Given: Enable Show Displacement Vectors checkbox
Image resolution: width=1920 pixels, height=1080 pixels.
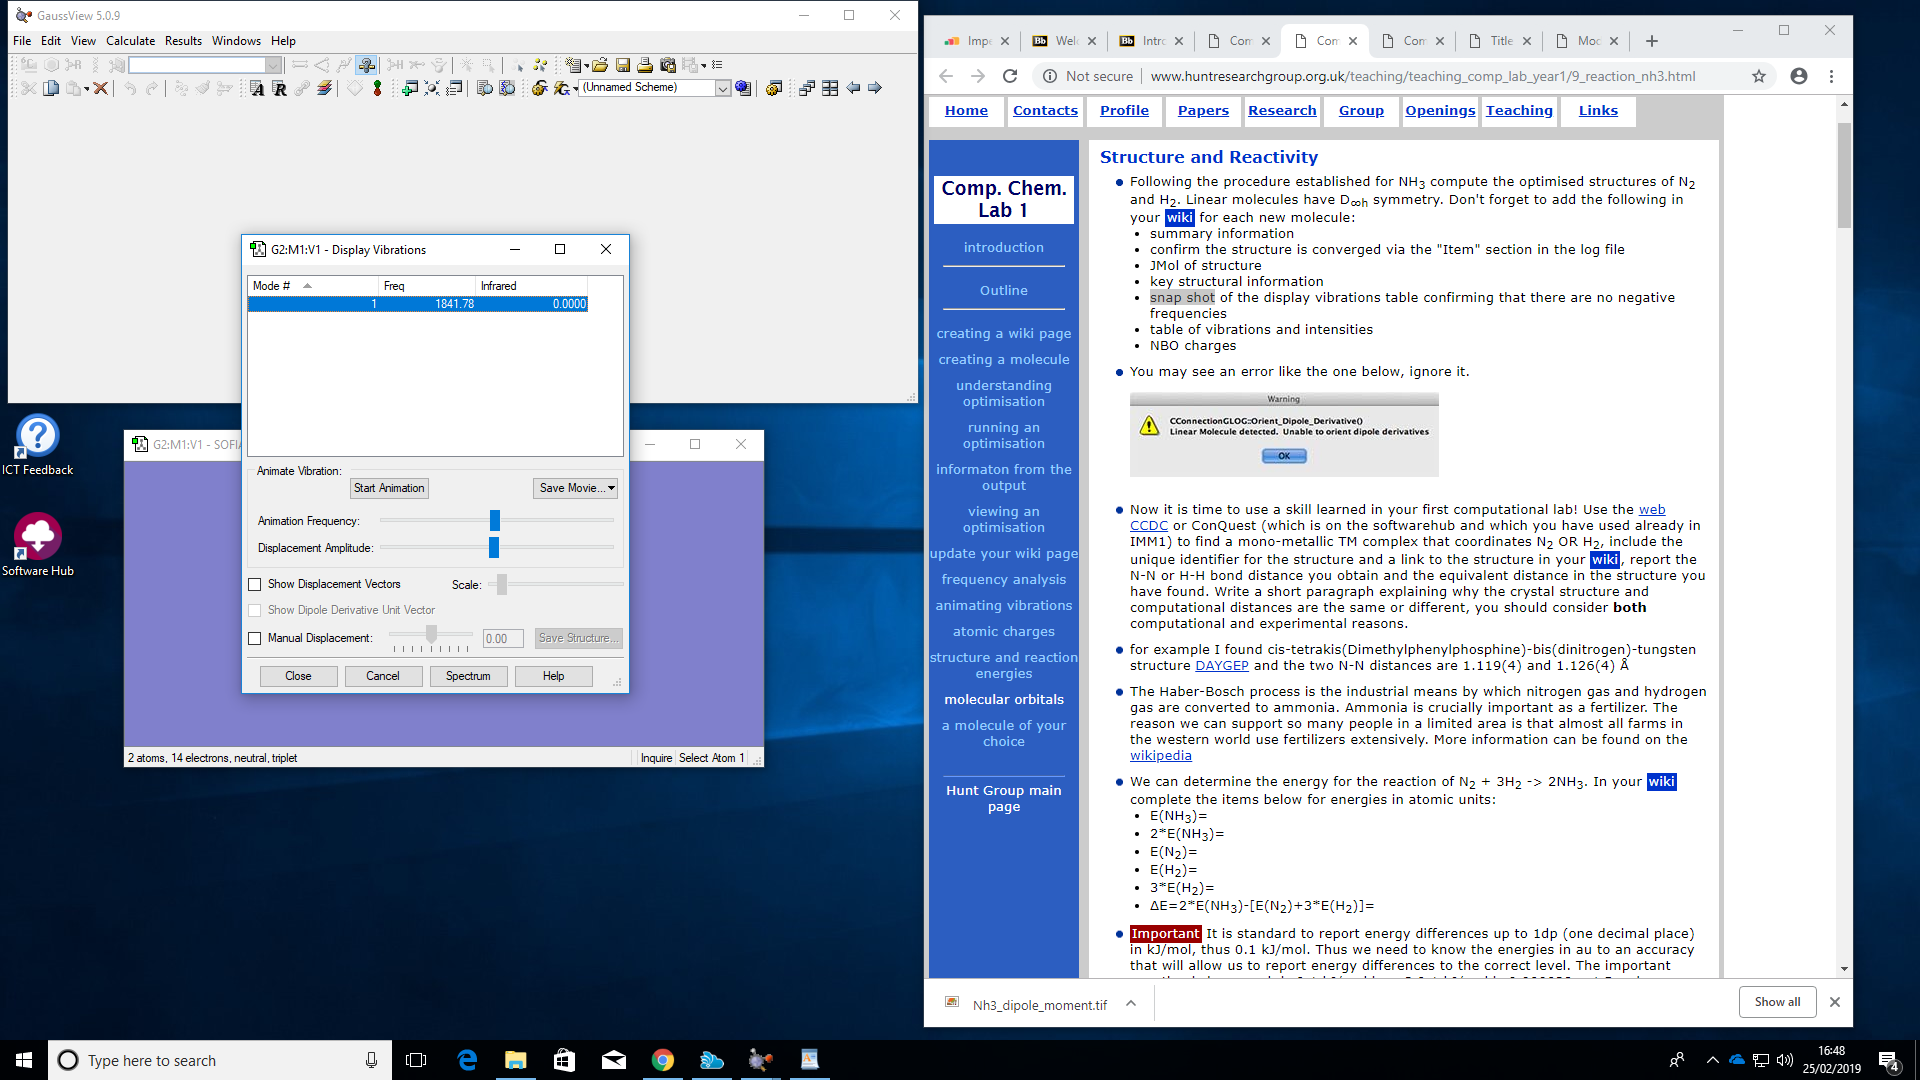Looking at the screenshot, I should 255,584.
